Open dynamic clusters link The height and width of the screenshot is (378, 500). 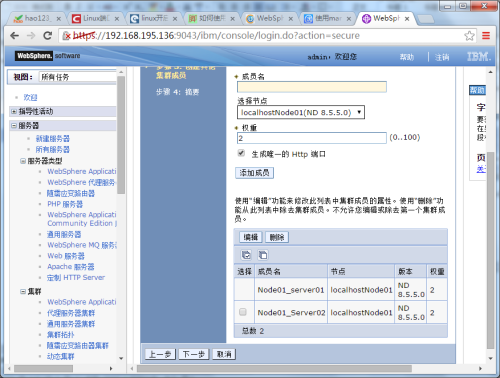(60, 356)
